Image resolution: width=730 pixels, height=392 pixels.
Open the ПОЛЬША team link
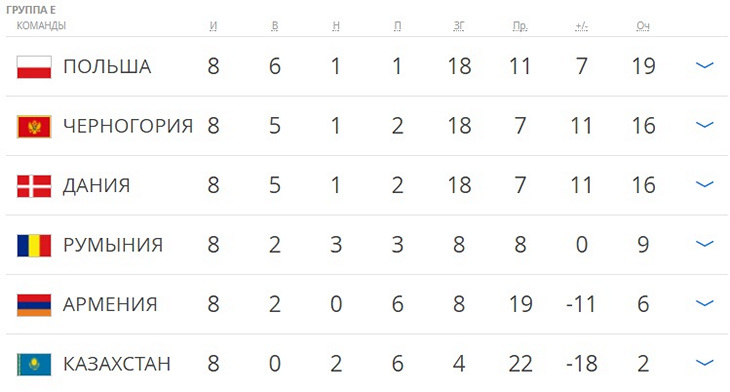pos(107,67)
